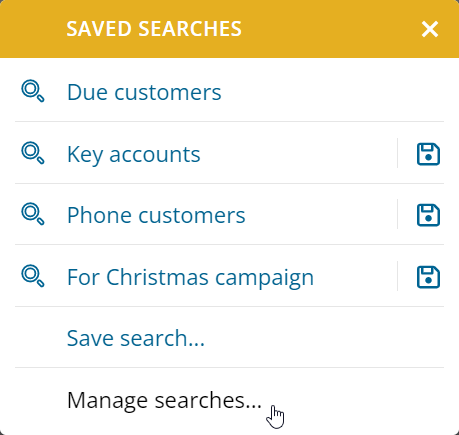Screen dimensions: 459x435
Task: Open Manage searches...
Action: 164,400
